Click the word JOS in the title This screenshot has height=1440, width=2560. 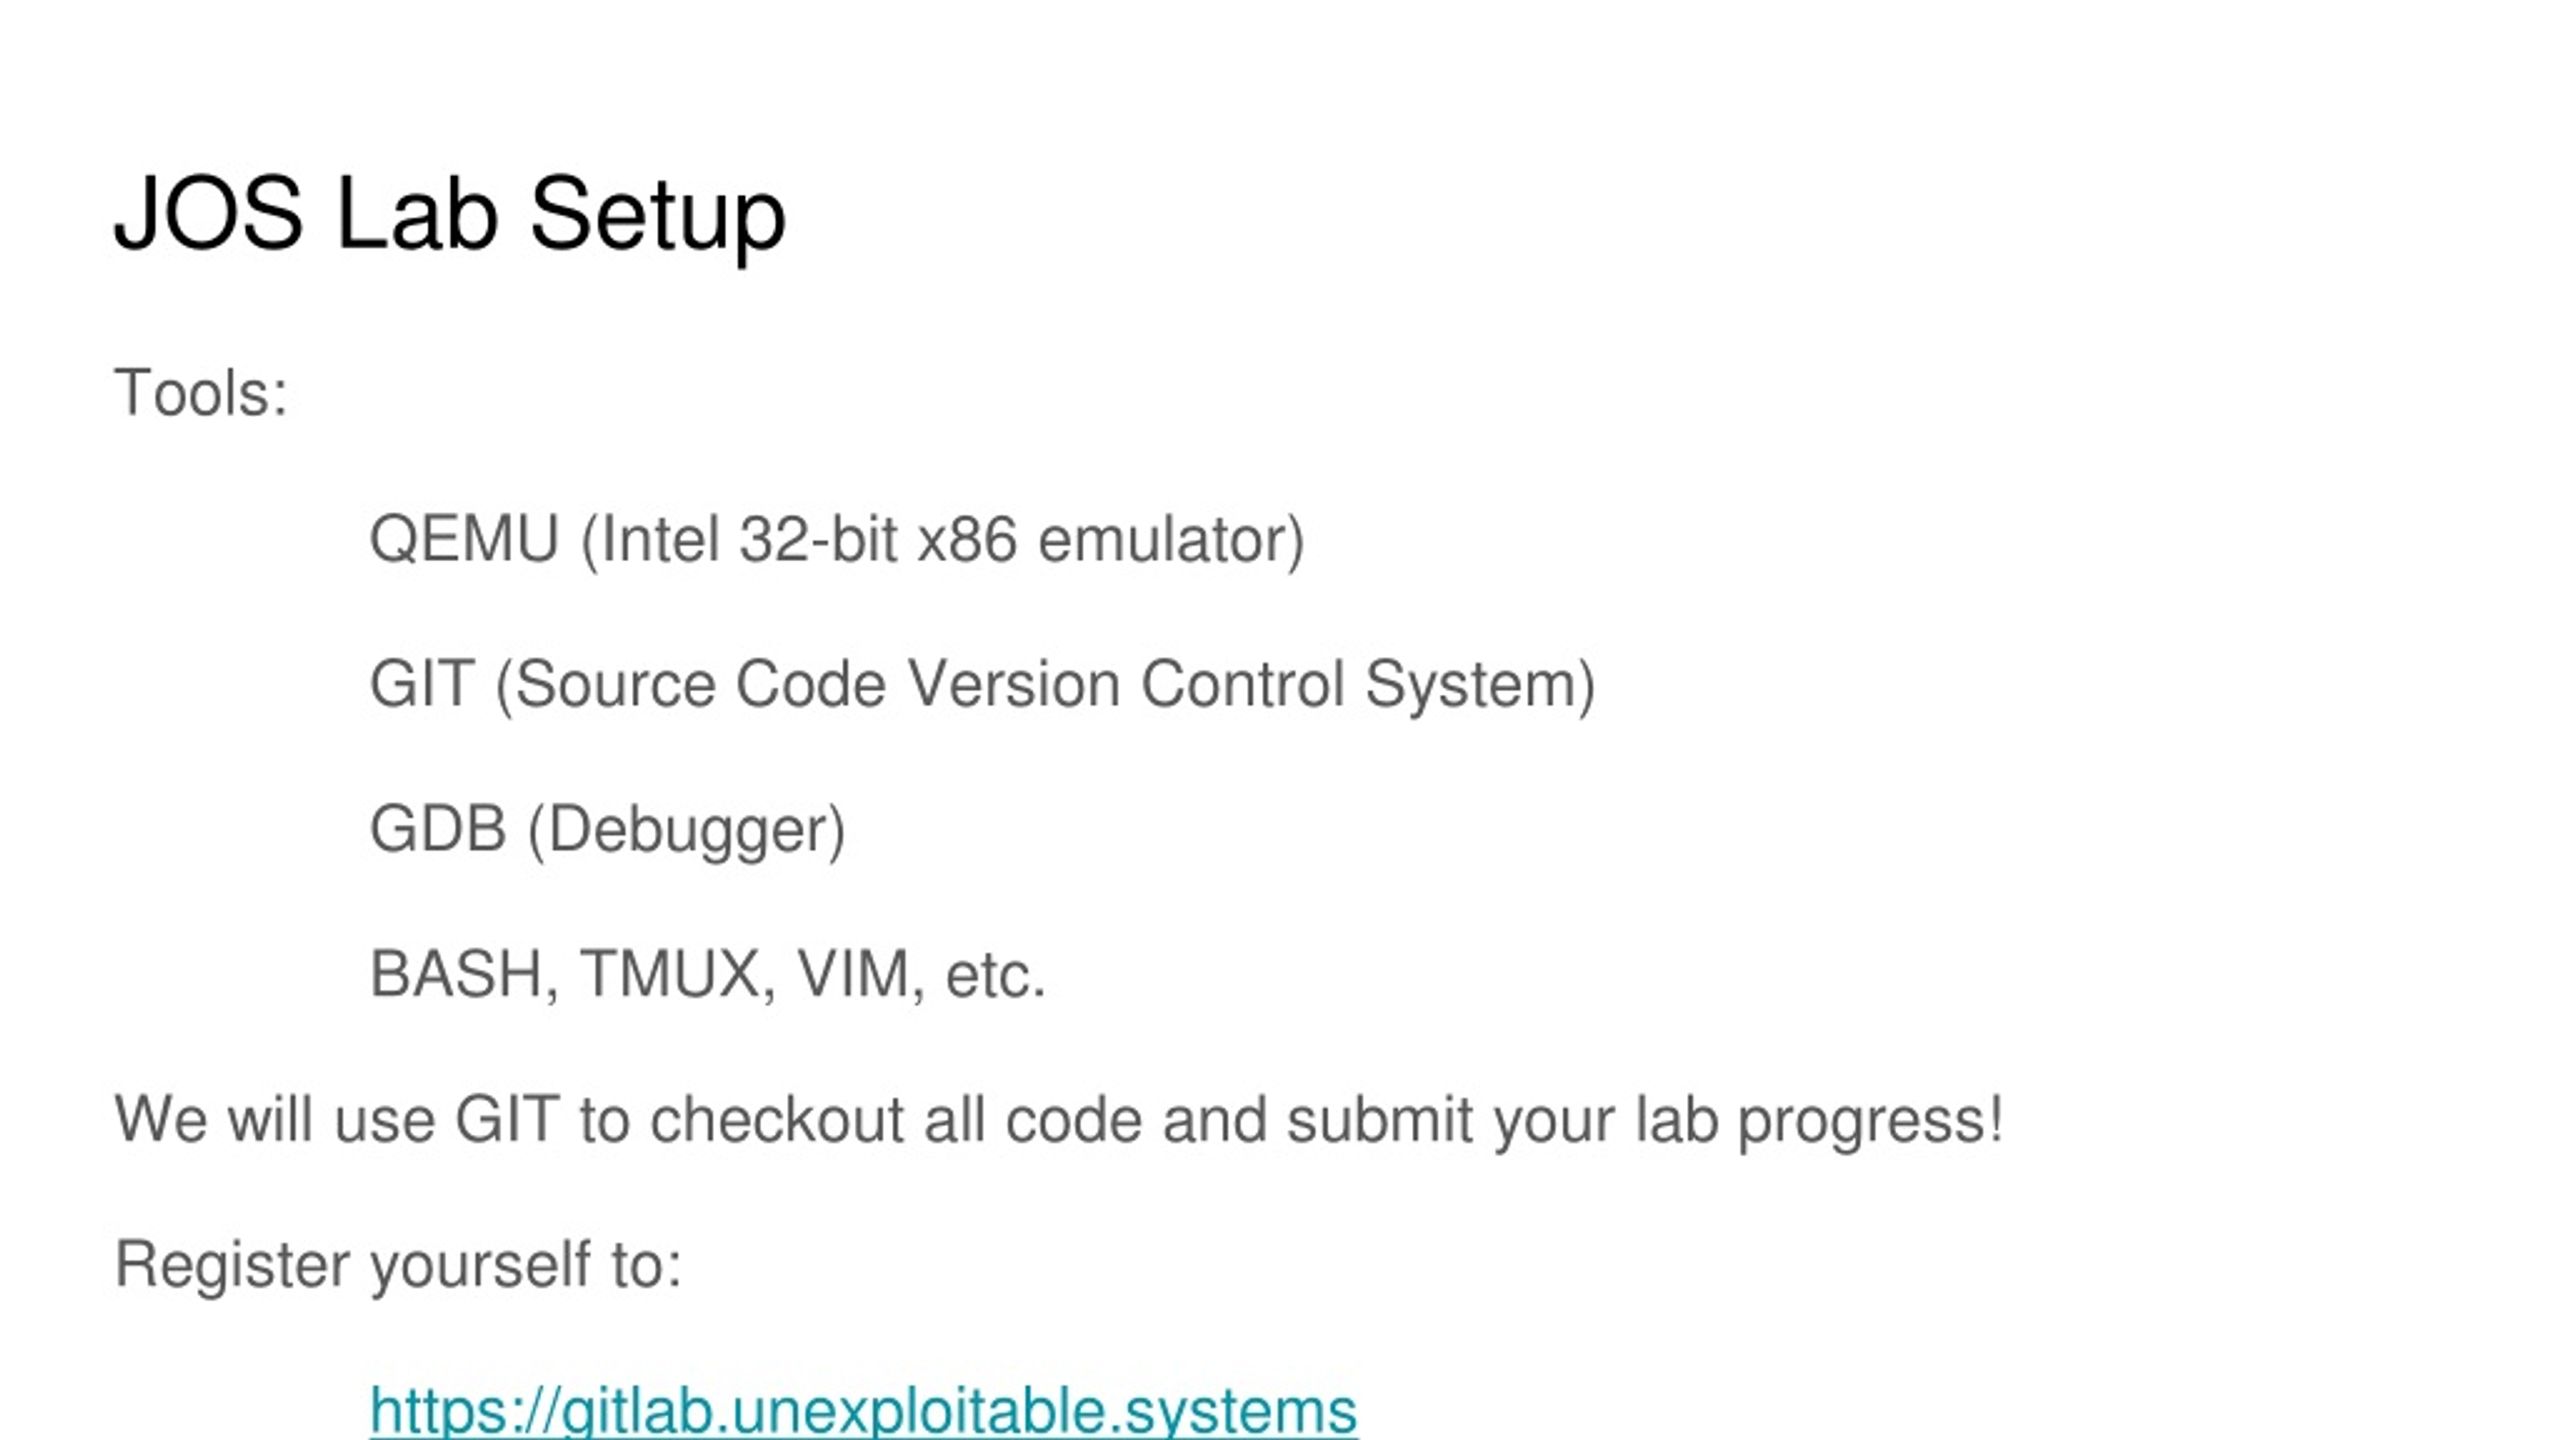coord(208,213)
